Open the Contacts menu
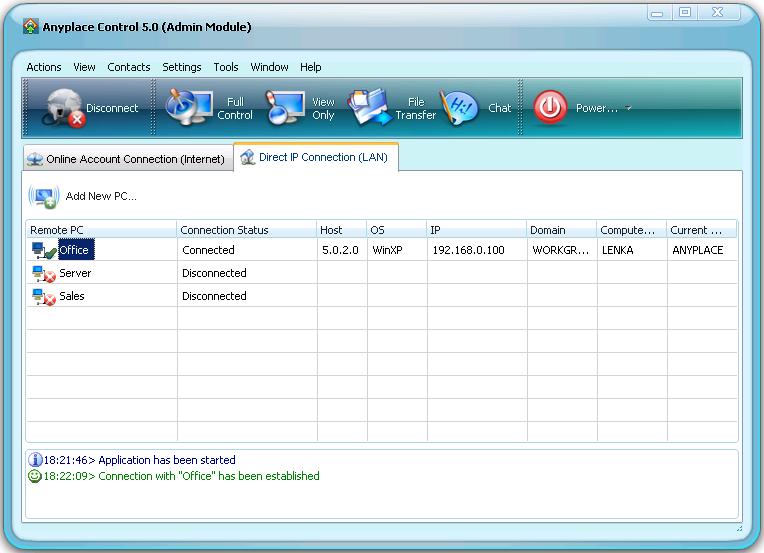This screenshot has height=553, width=764. 129,67
